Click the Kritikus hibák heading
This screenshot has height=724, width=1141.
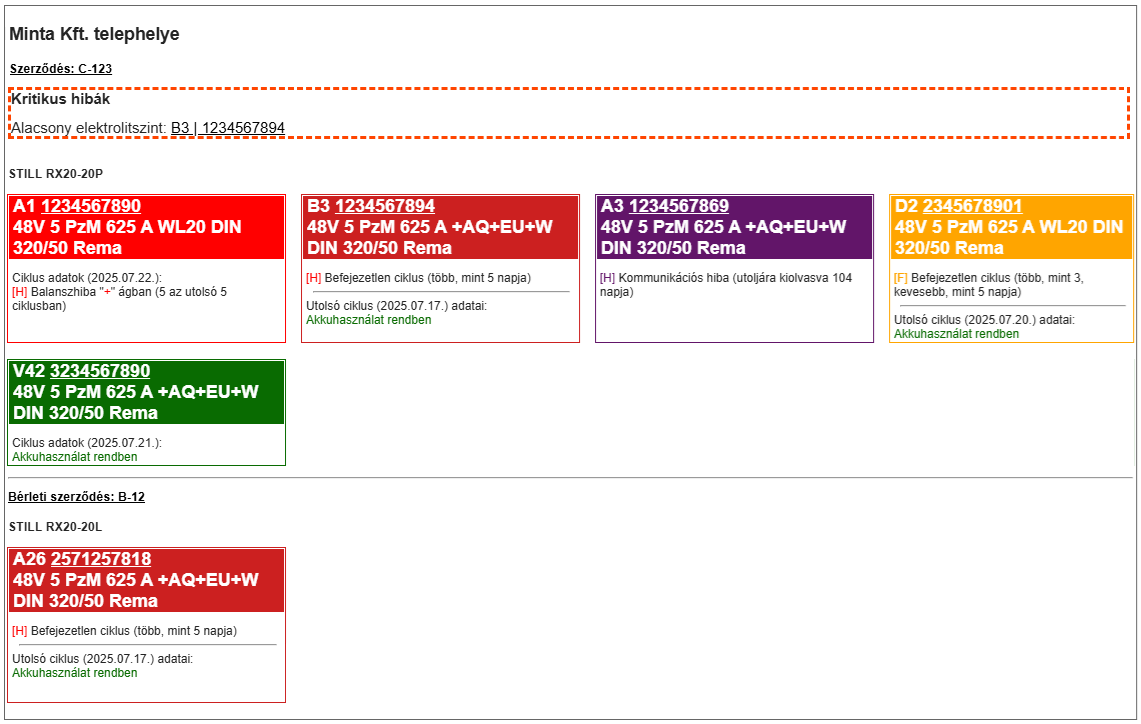[60, 99]
